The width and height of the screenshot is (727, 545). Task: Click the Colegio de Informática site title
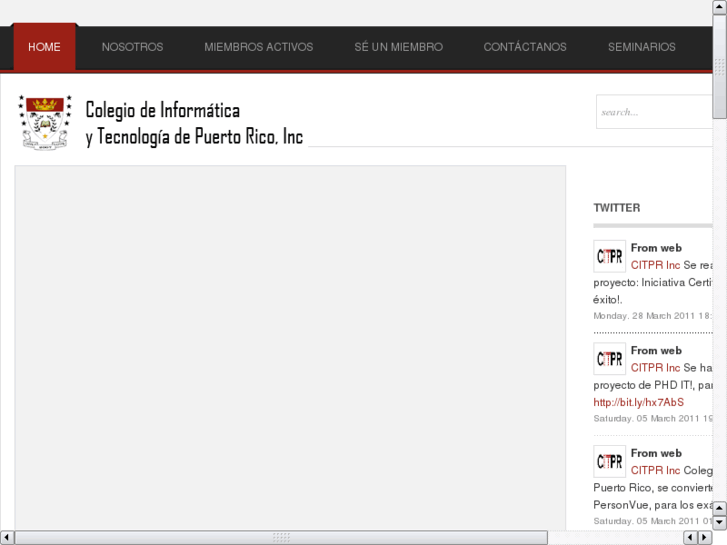pos(194,123)
